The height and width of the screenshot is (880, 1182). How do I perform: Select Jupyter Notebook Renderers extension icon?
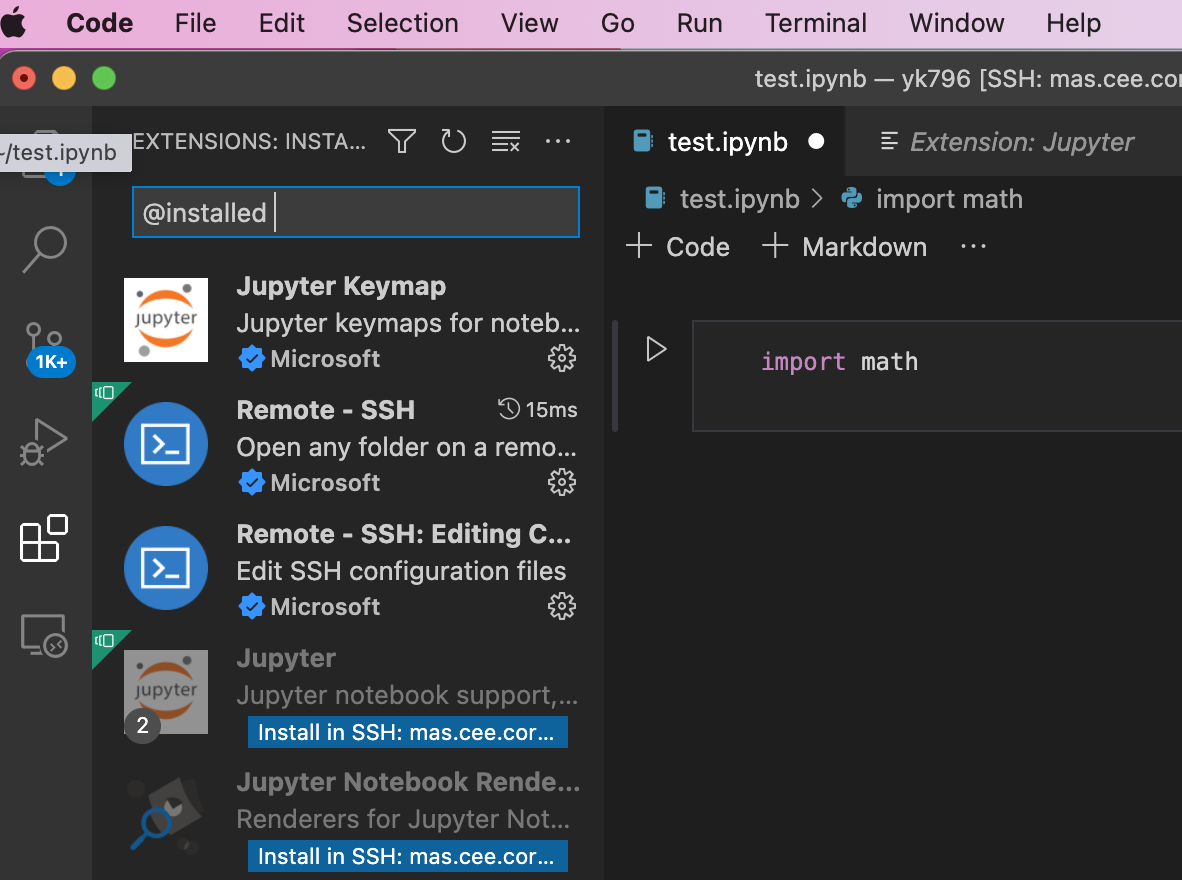(166, 815)
